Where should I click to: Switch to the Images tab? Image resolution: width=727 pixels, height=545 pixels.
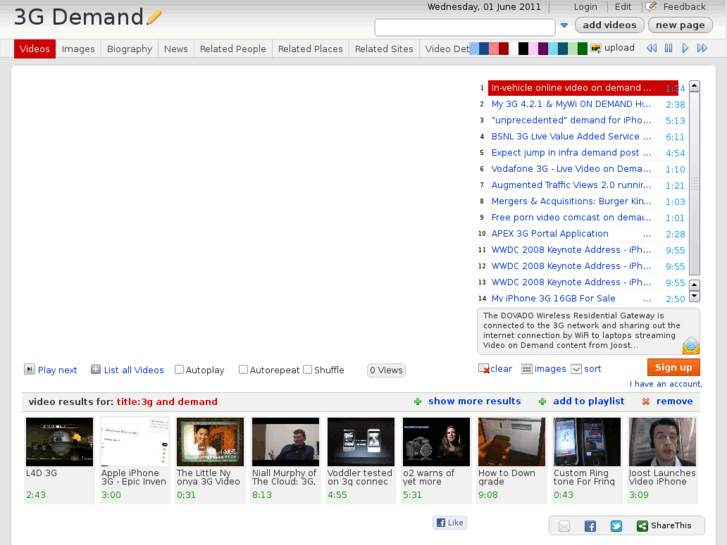click(x=78, y=49)
